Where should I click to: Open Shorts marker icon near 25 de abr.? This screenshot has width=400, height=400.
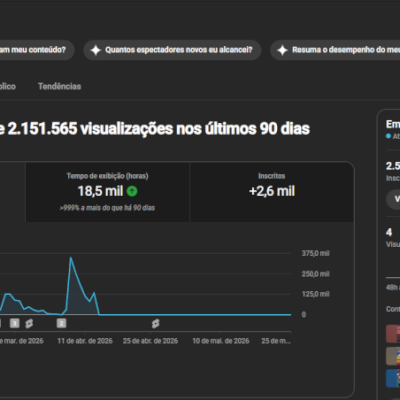pyautogui.click(x=155, y=323)
